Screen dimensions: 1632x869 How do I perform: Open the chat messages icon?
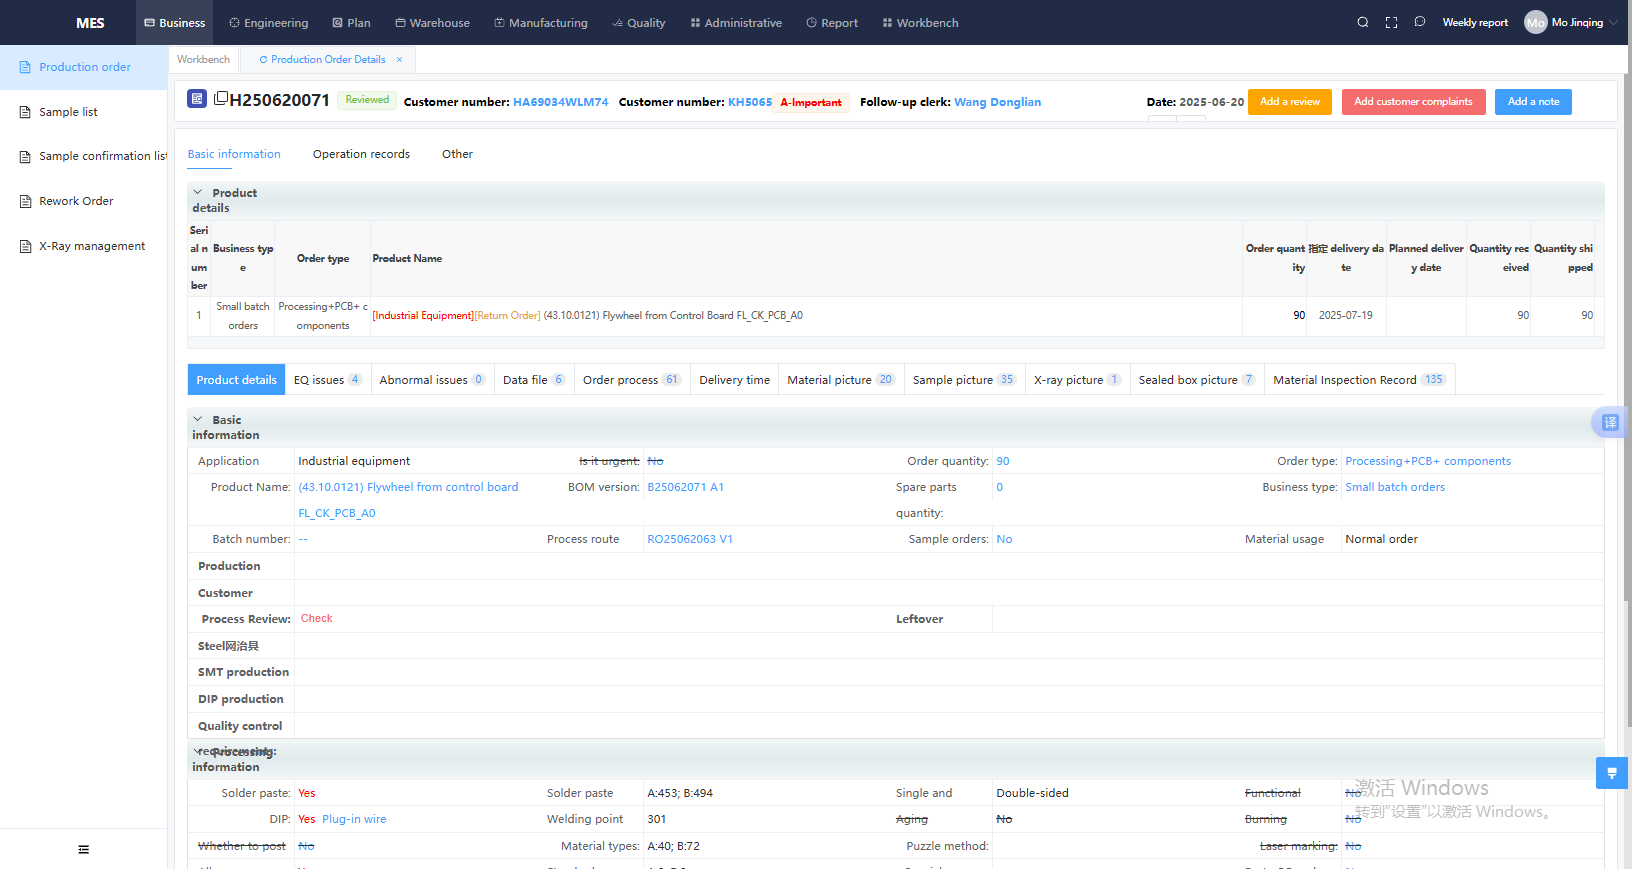1419,22
